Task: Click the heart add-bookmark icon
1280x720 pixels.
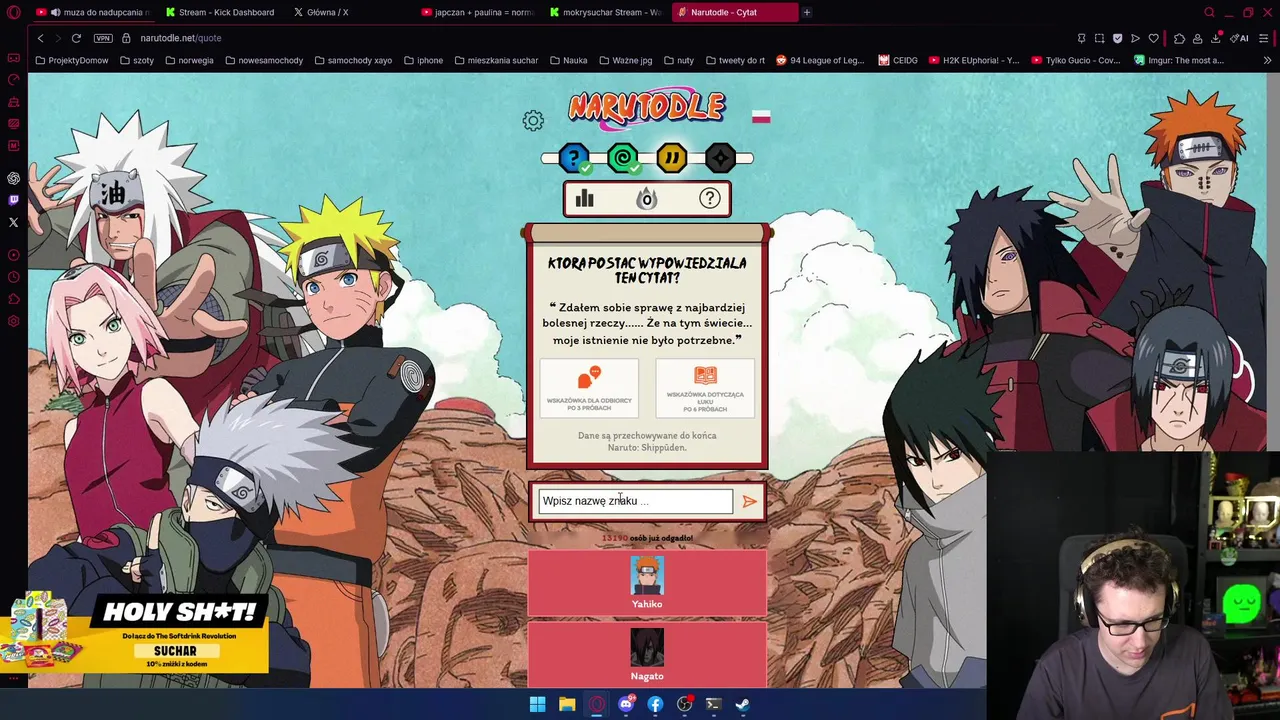Action: 1153,38
